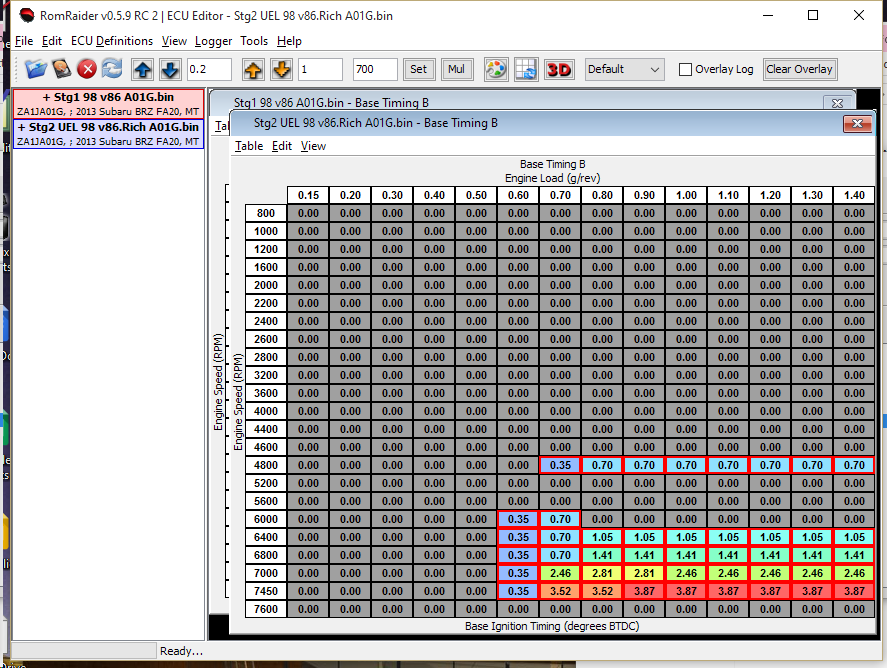
Task: Click the Open ROM folder icon
Action: [x=36, y=69]
